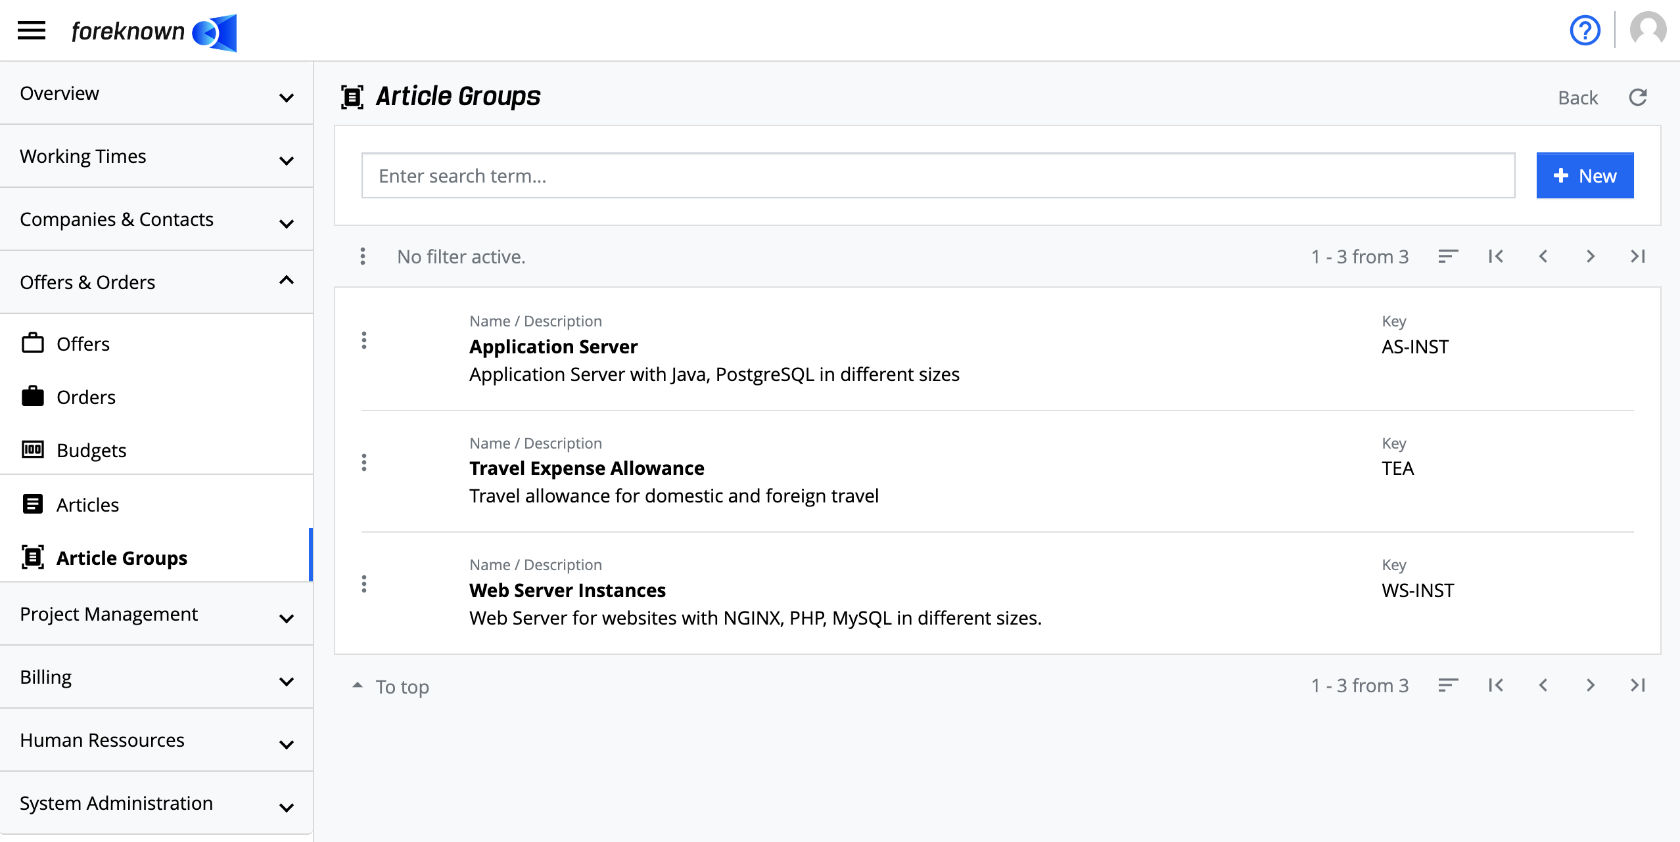Collapse the Offers & Orders section
1680x842 pixels.
(156, 282)
